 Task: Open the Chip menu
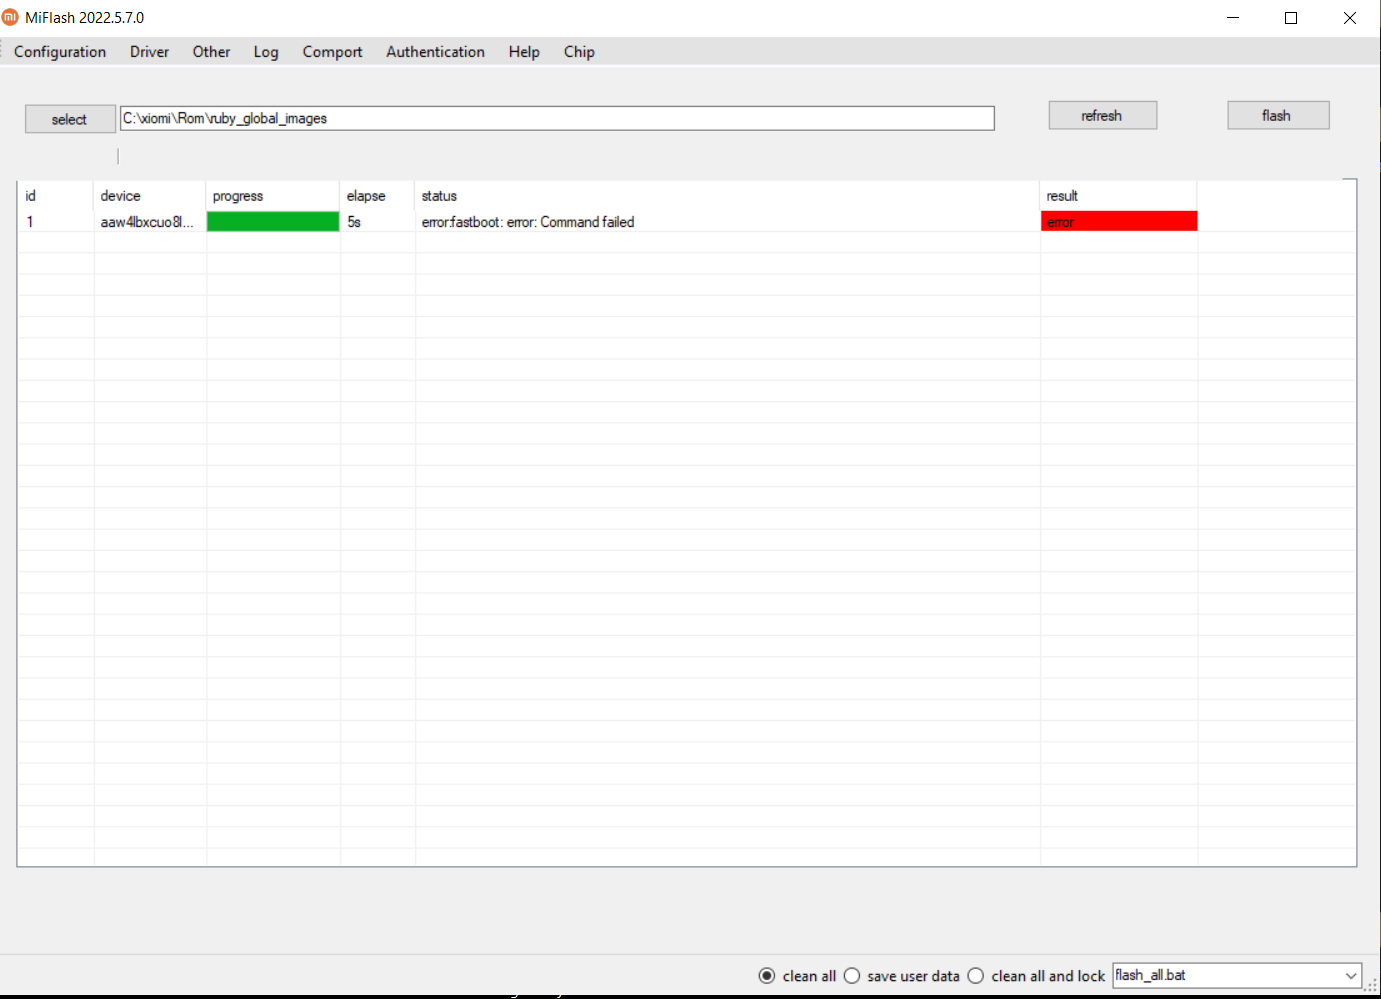click(x=579, y=52)
